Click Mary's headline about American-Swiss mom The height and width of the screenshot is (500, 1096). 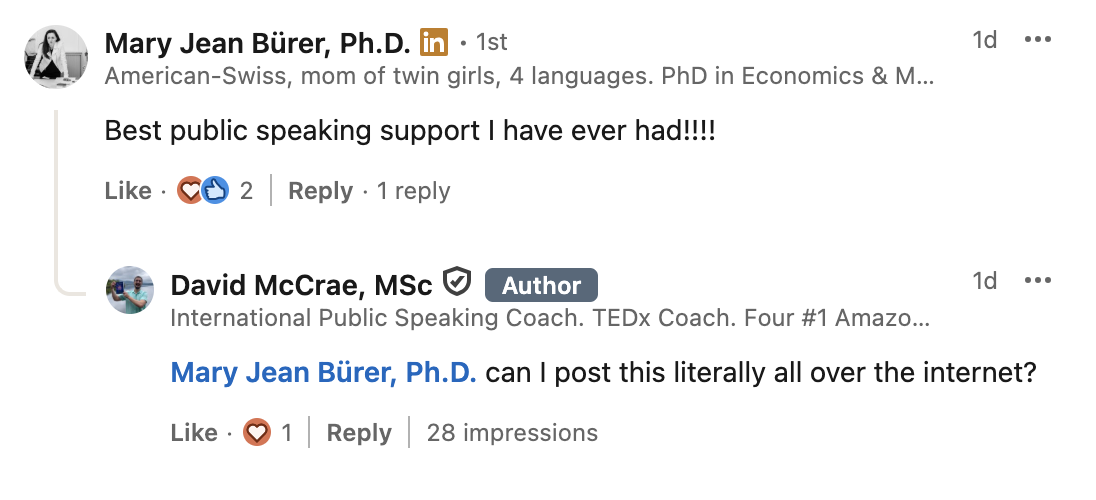point(519,76)
